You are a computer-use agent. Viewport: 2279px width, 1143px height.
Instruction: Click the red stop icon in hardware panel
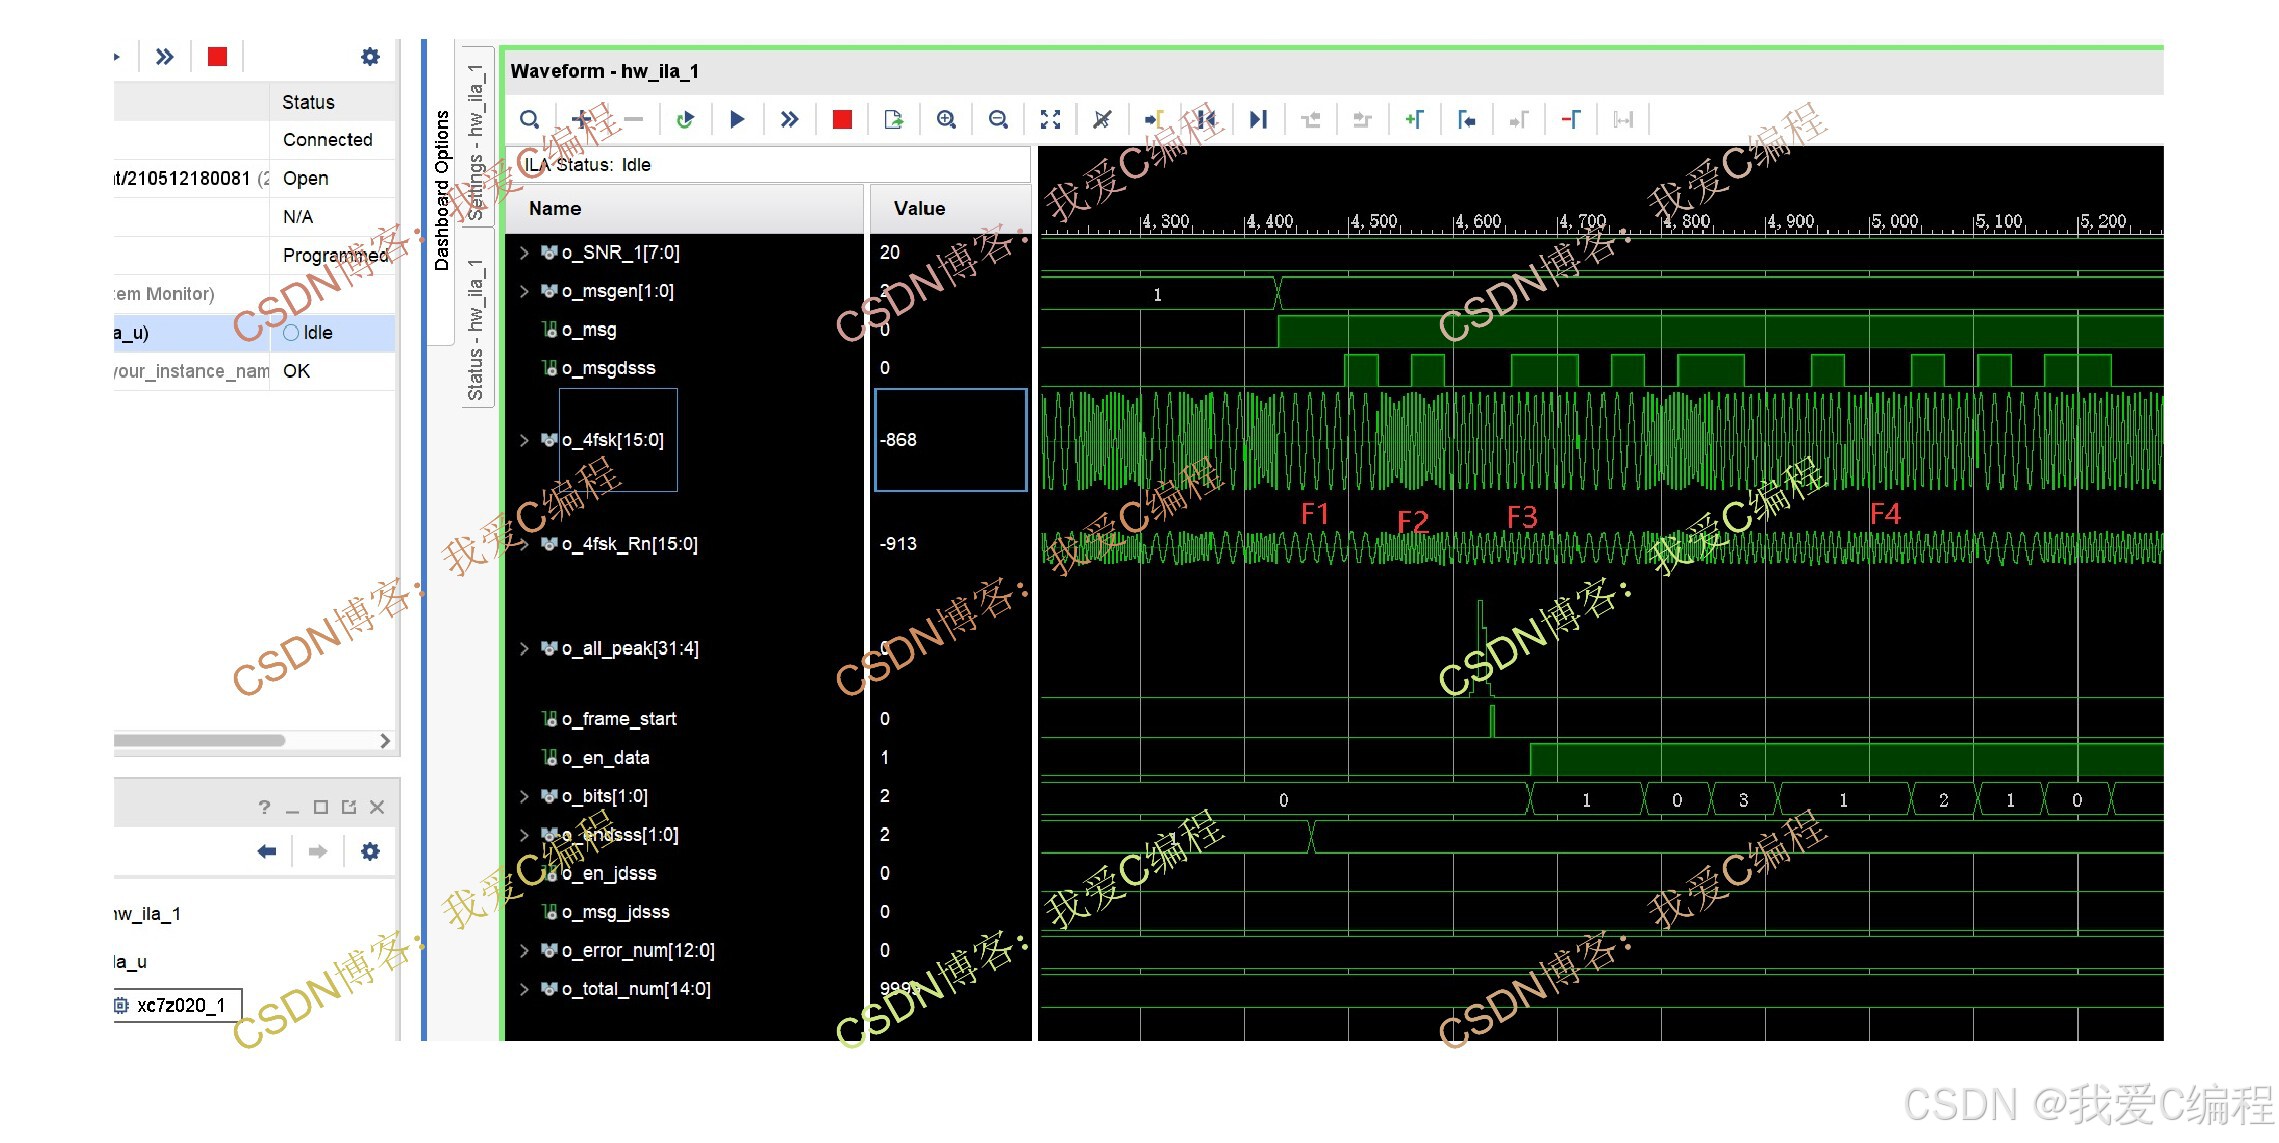pos(217,57)
